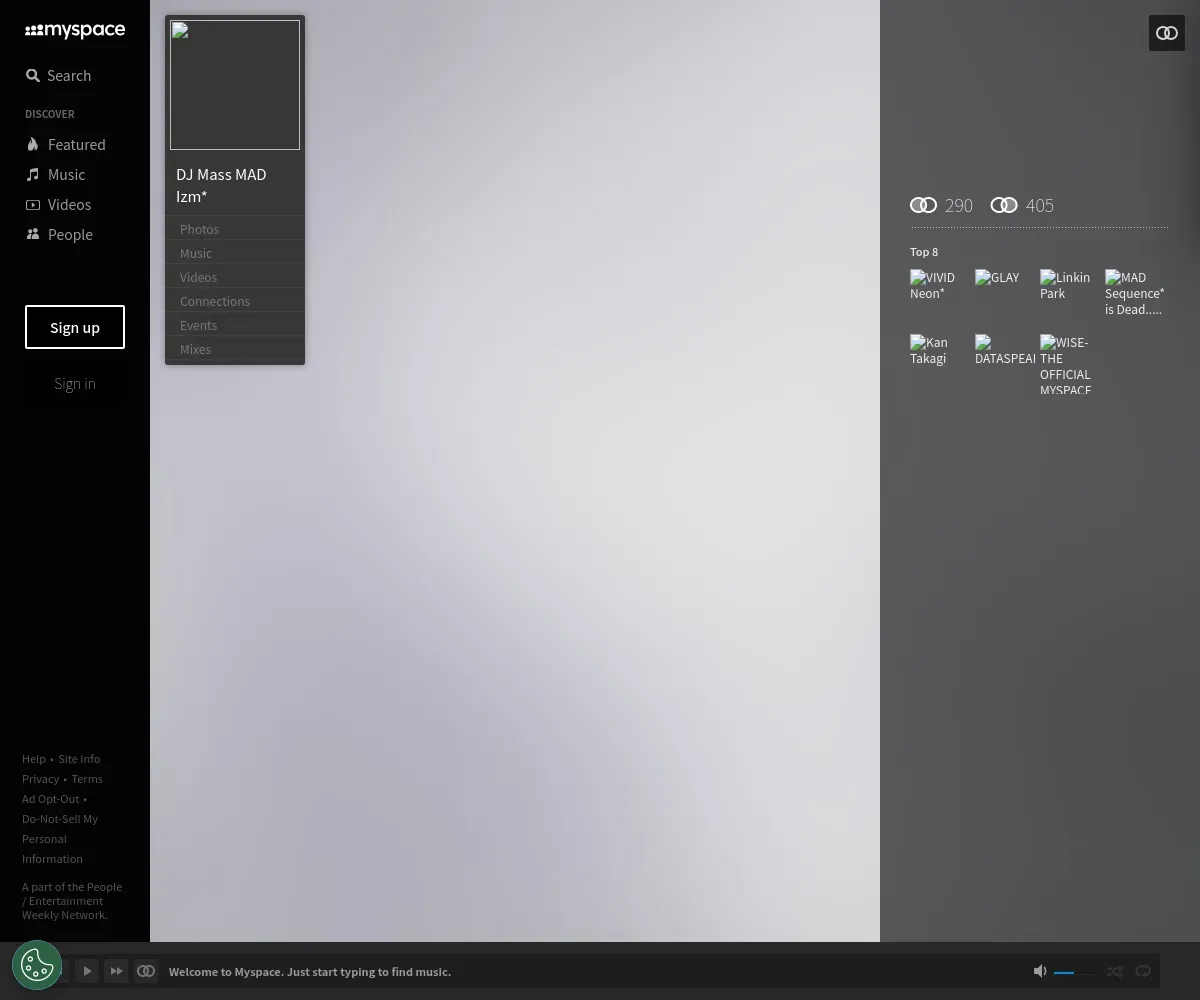Open the Terms footer link
This screenshot has height=1000, width=1200.
87,779
